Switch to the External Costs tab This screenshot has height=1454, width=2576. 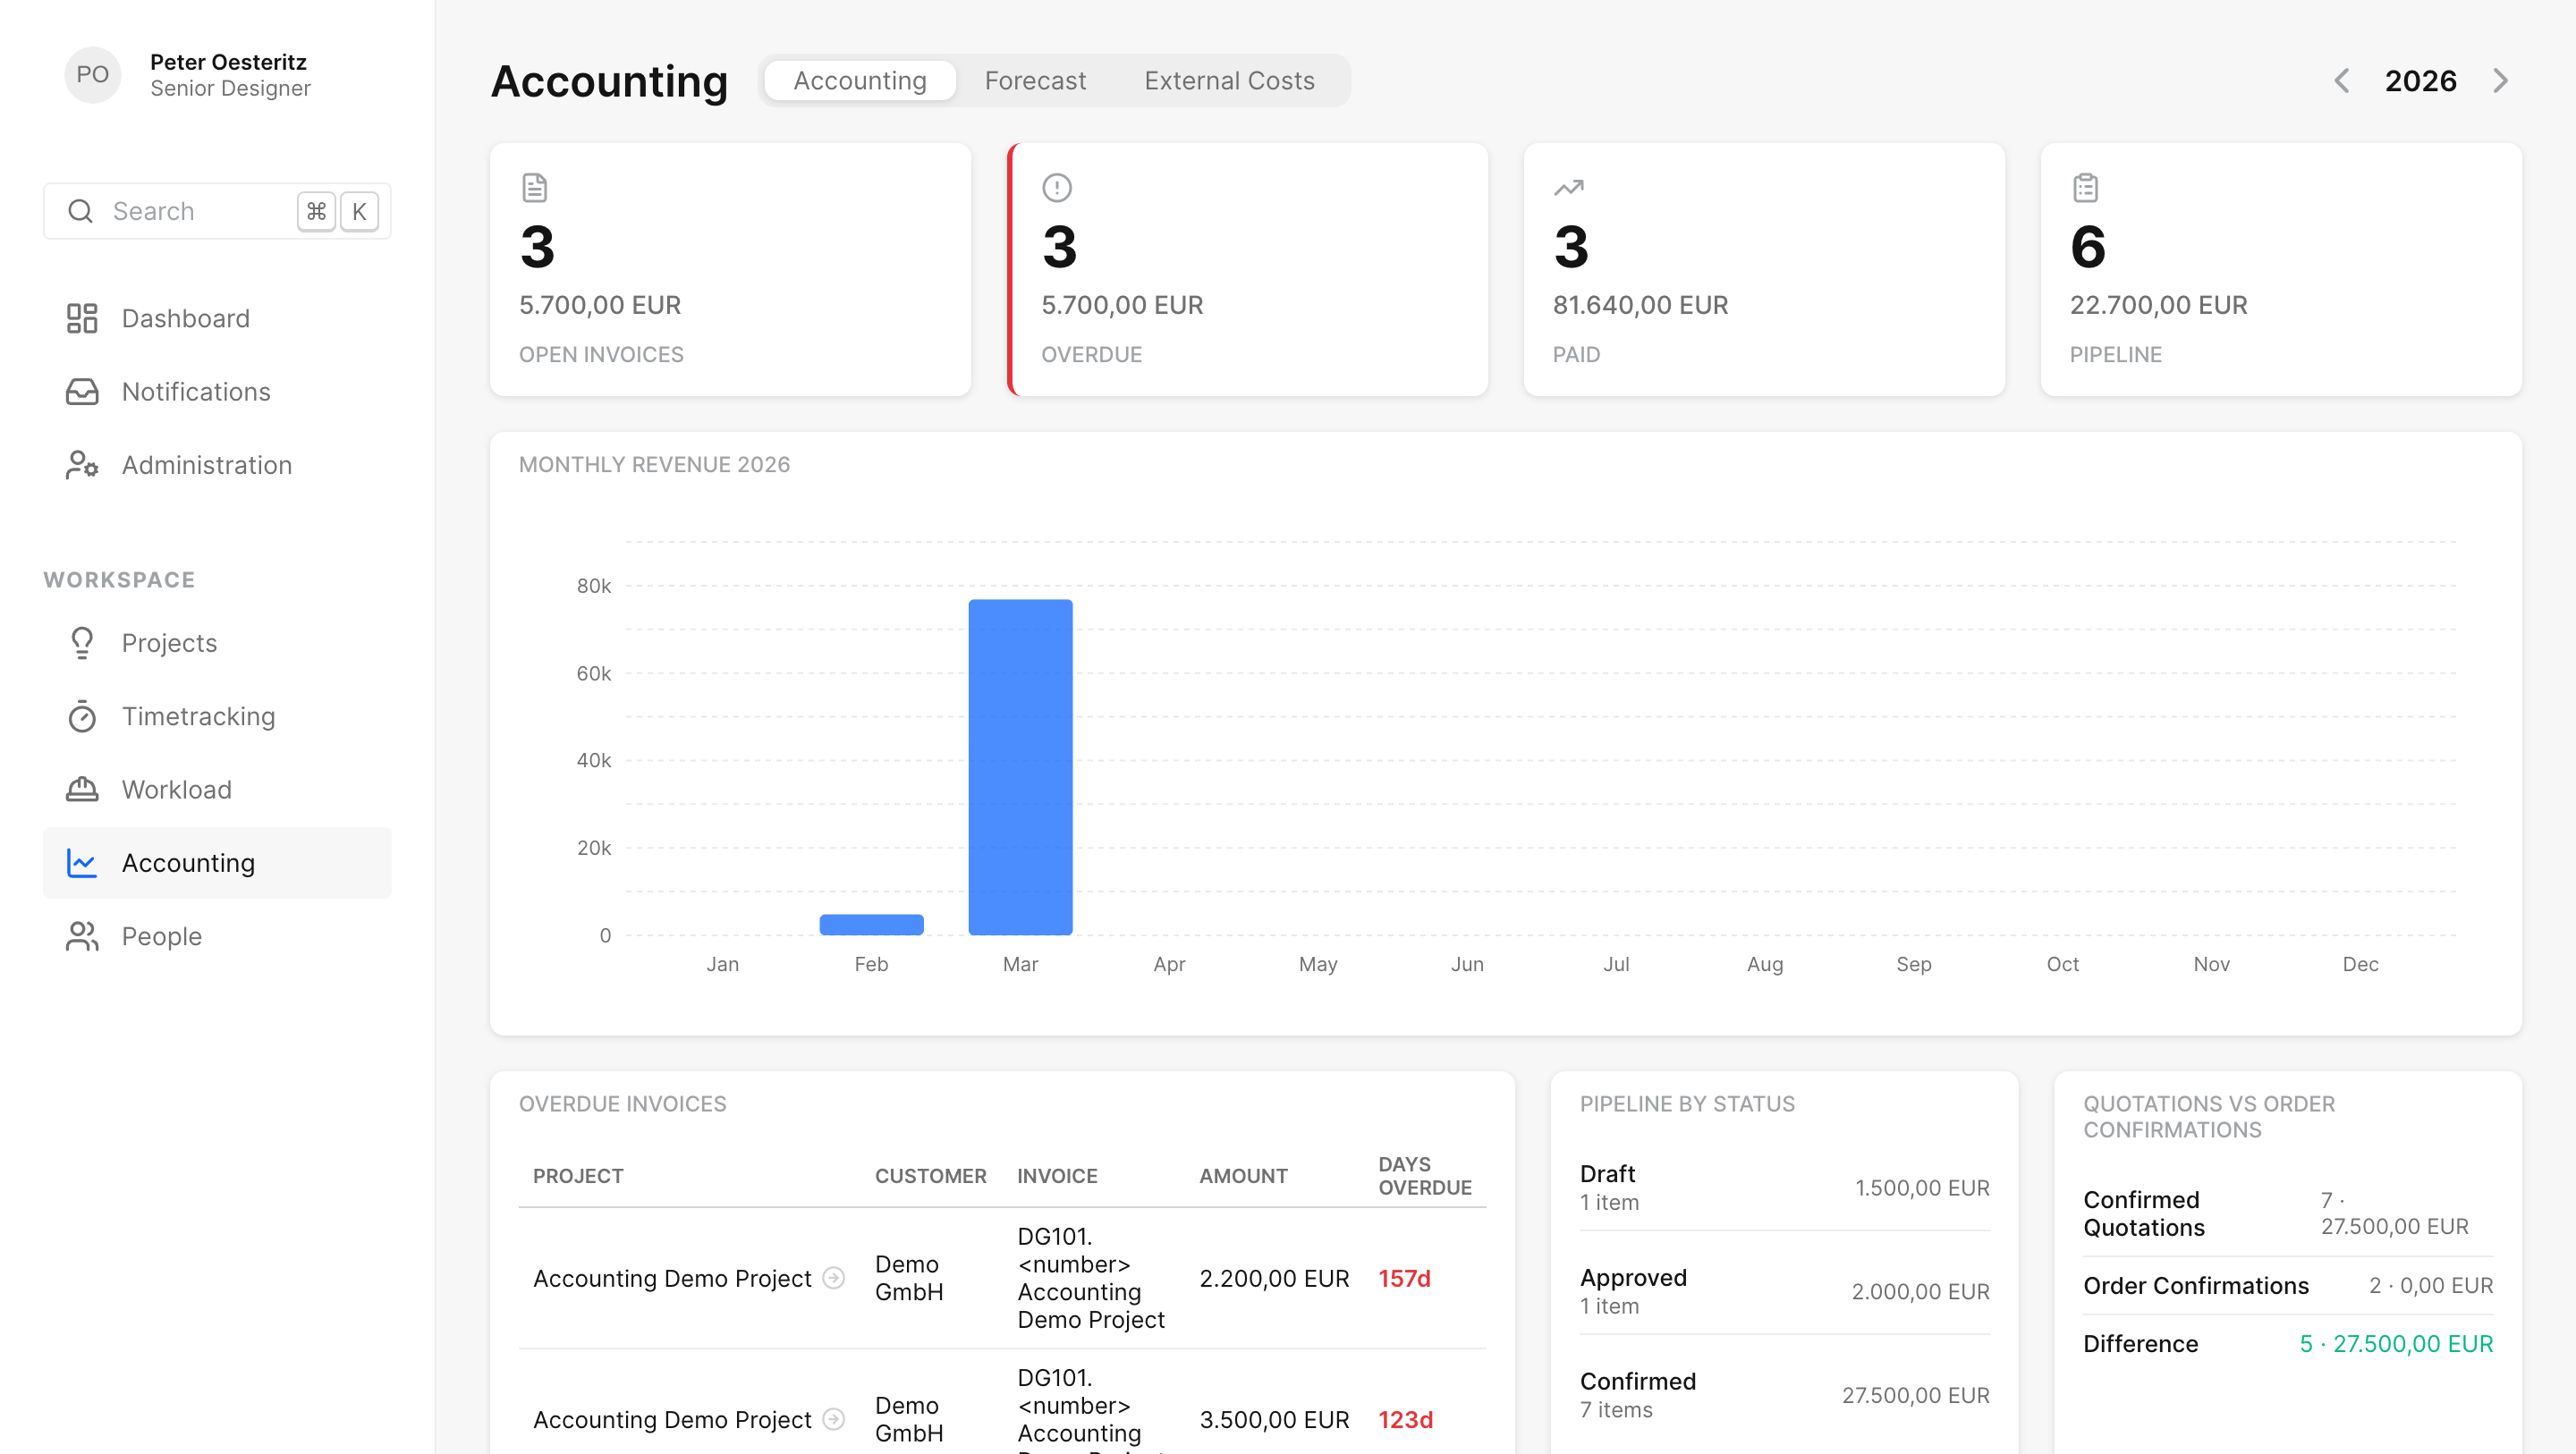coord(1229,81)
